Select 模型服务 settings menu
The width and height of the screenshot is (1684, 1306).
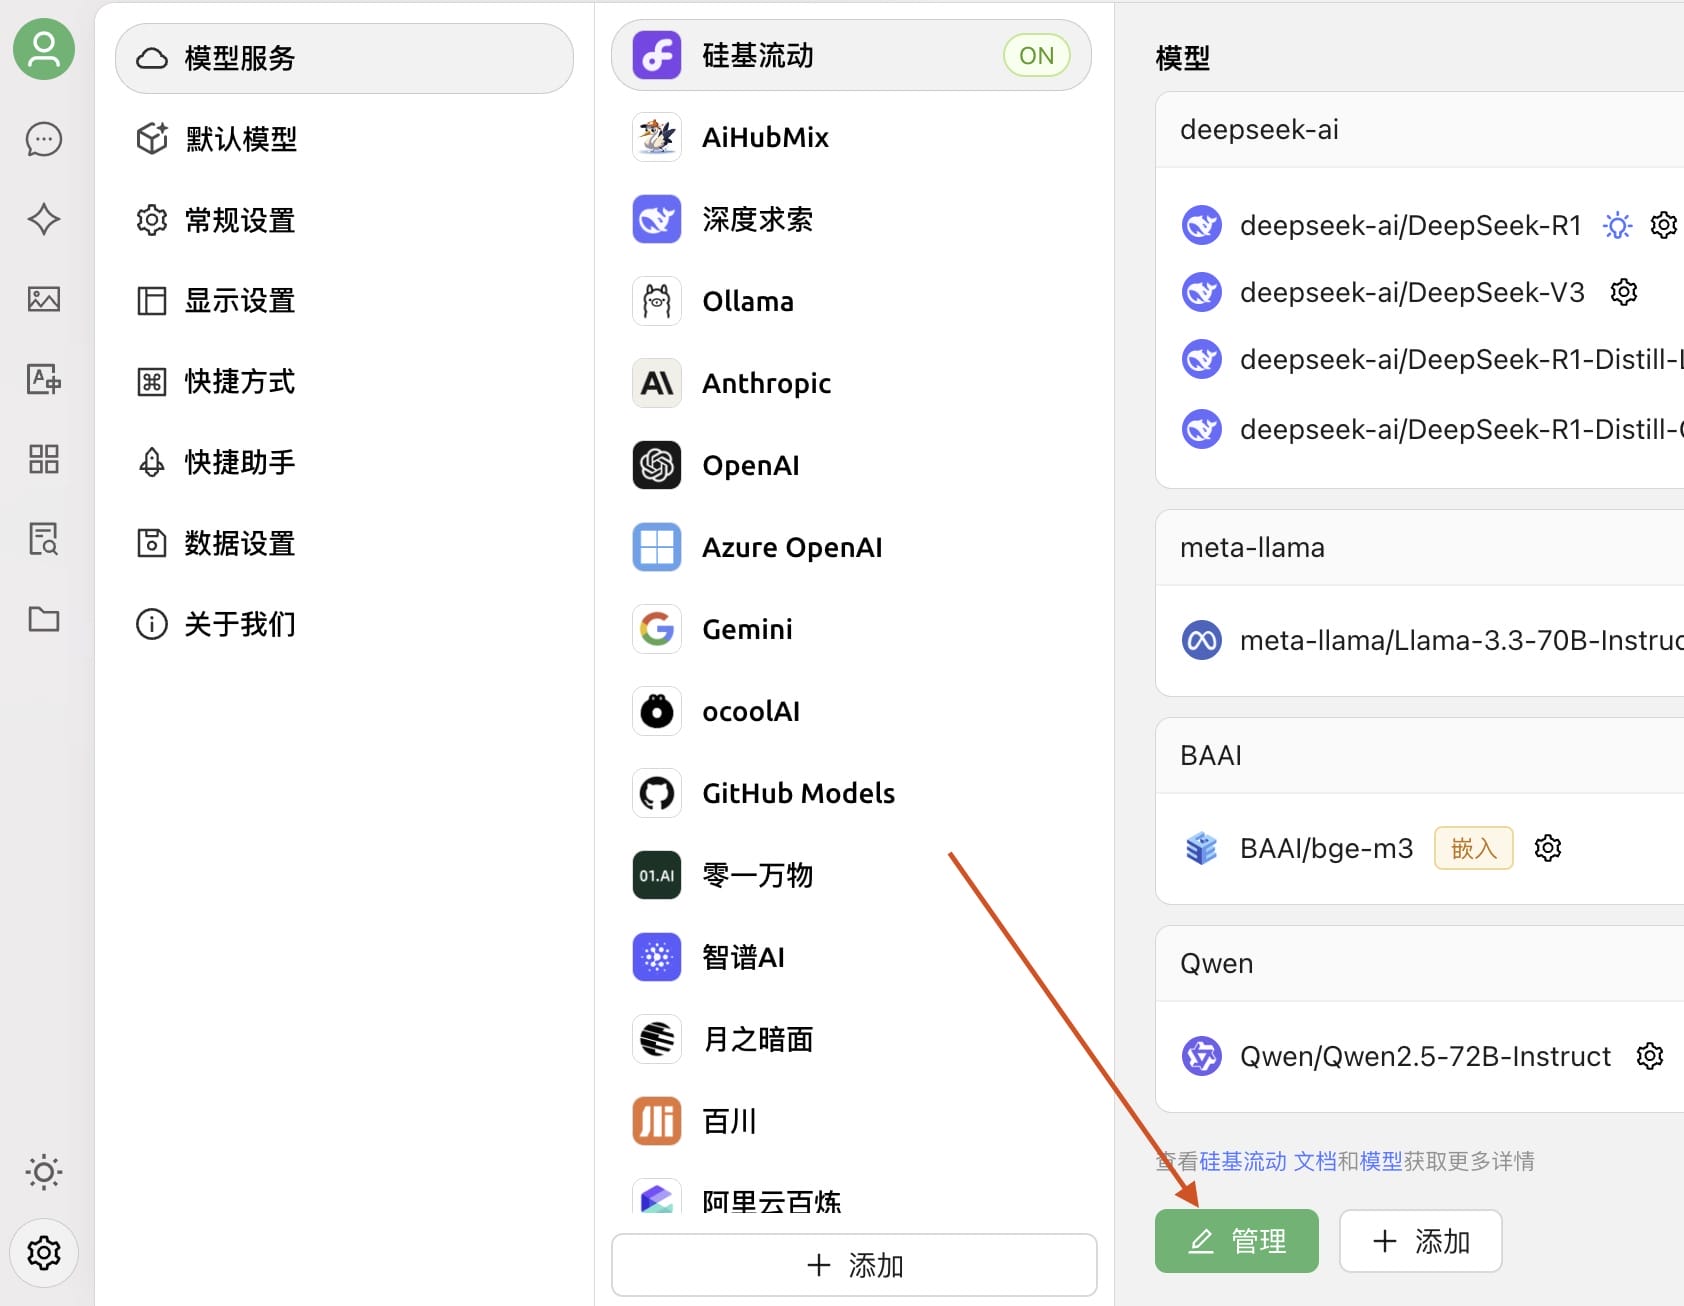point(344,58)
